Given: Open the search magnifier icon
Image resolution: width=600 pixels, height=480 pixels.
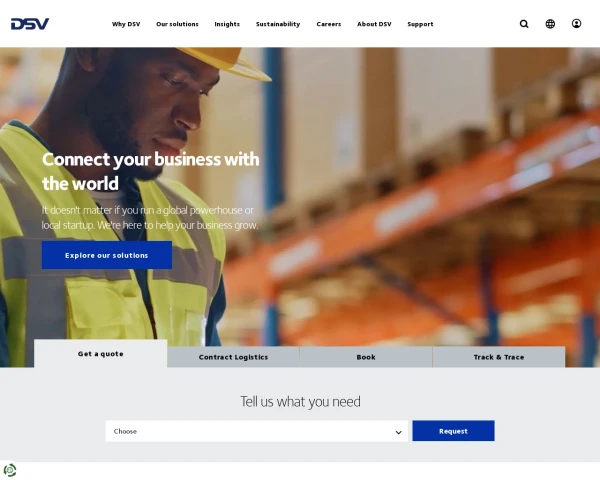Looking at the screenshot, I should point(524,24).
